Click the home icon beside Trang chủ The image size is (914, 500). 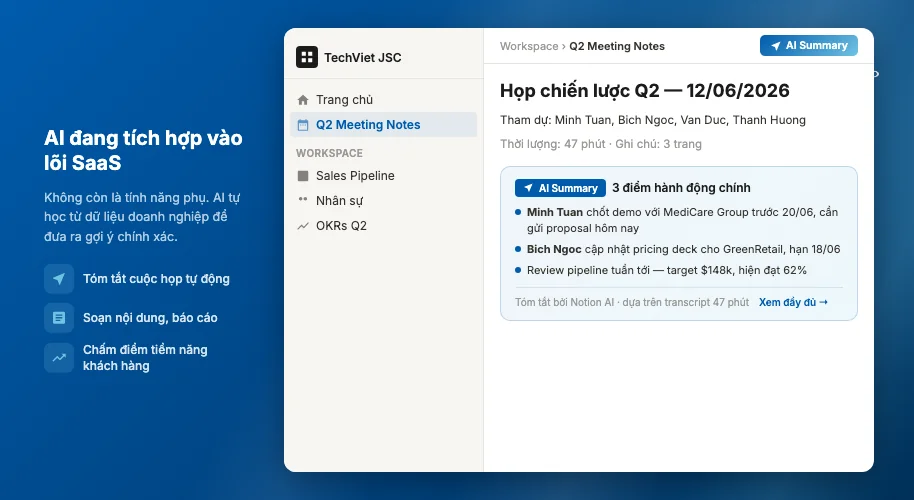303,100
